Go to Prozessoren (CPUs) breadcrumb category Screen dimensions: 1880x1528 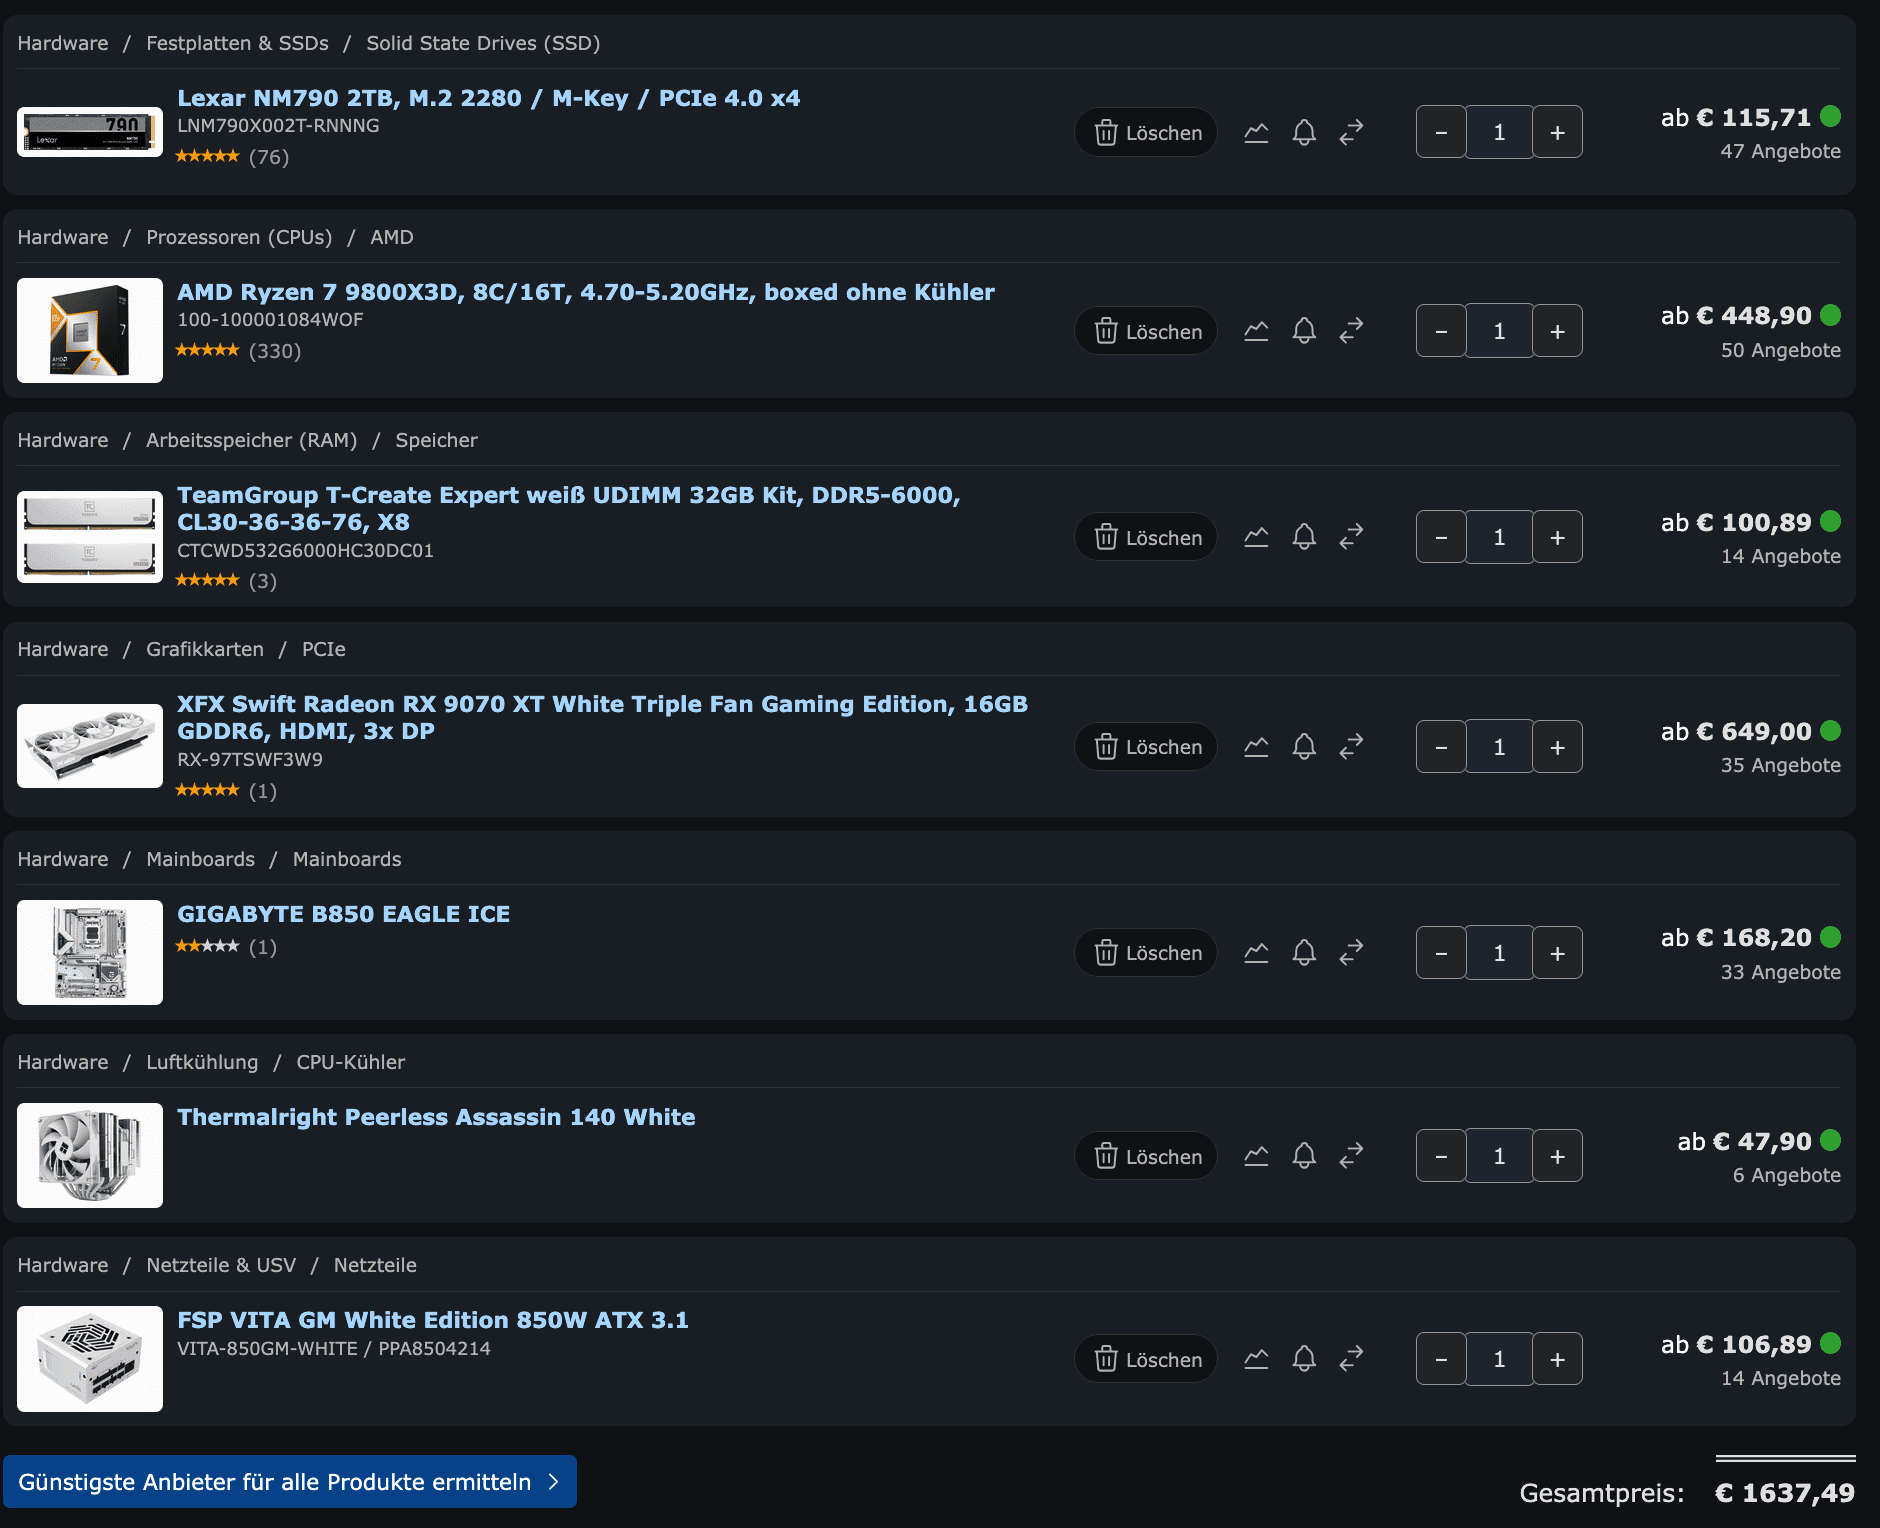[x=239, y=237]
